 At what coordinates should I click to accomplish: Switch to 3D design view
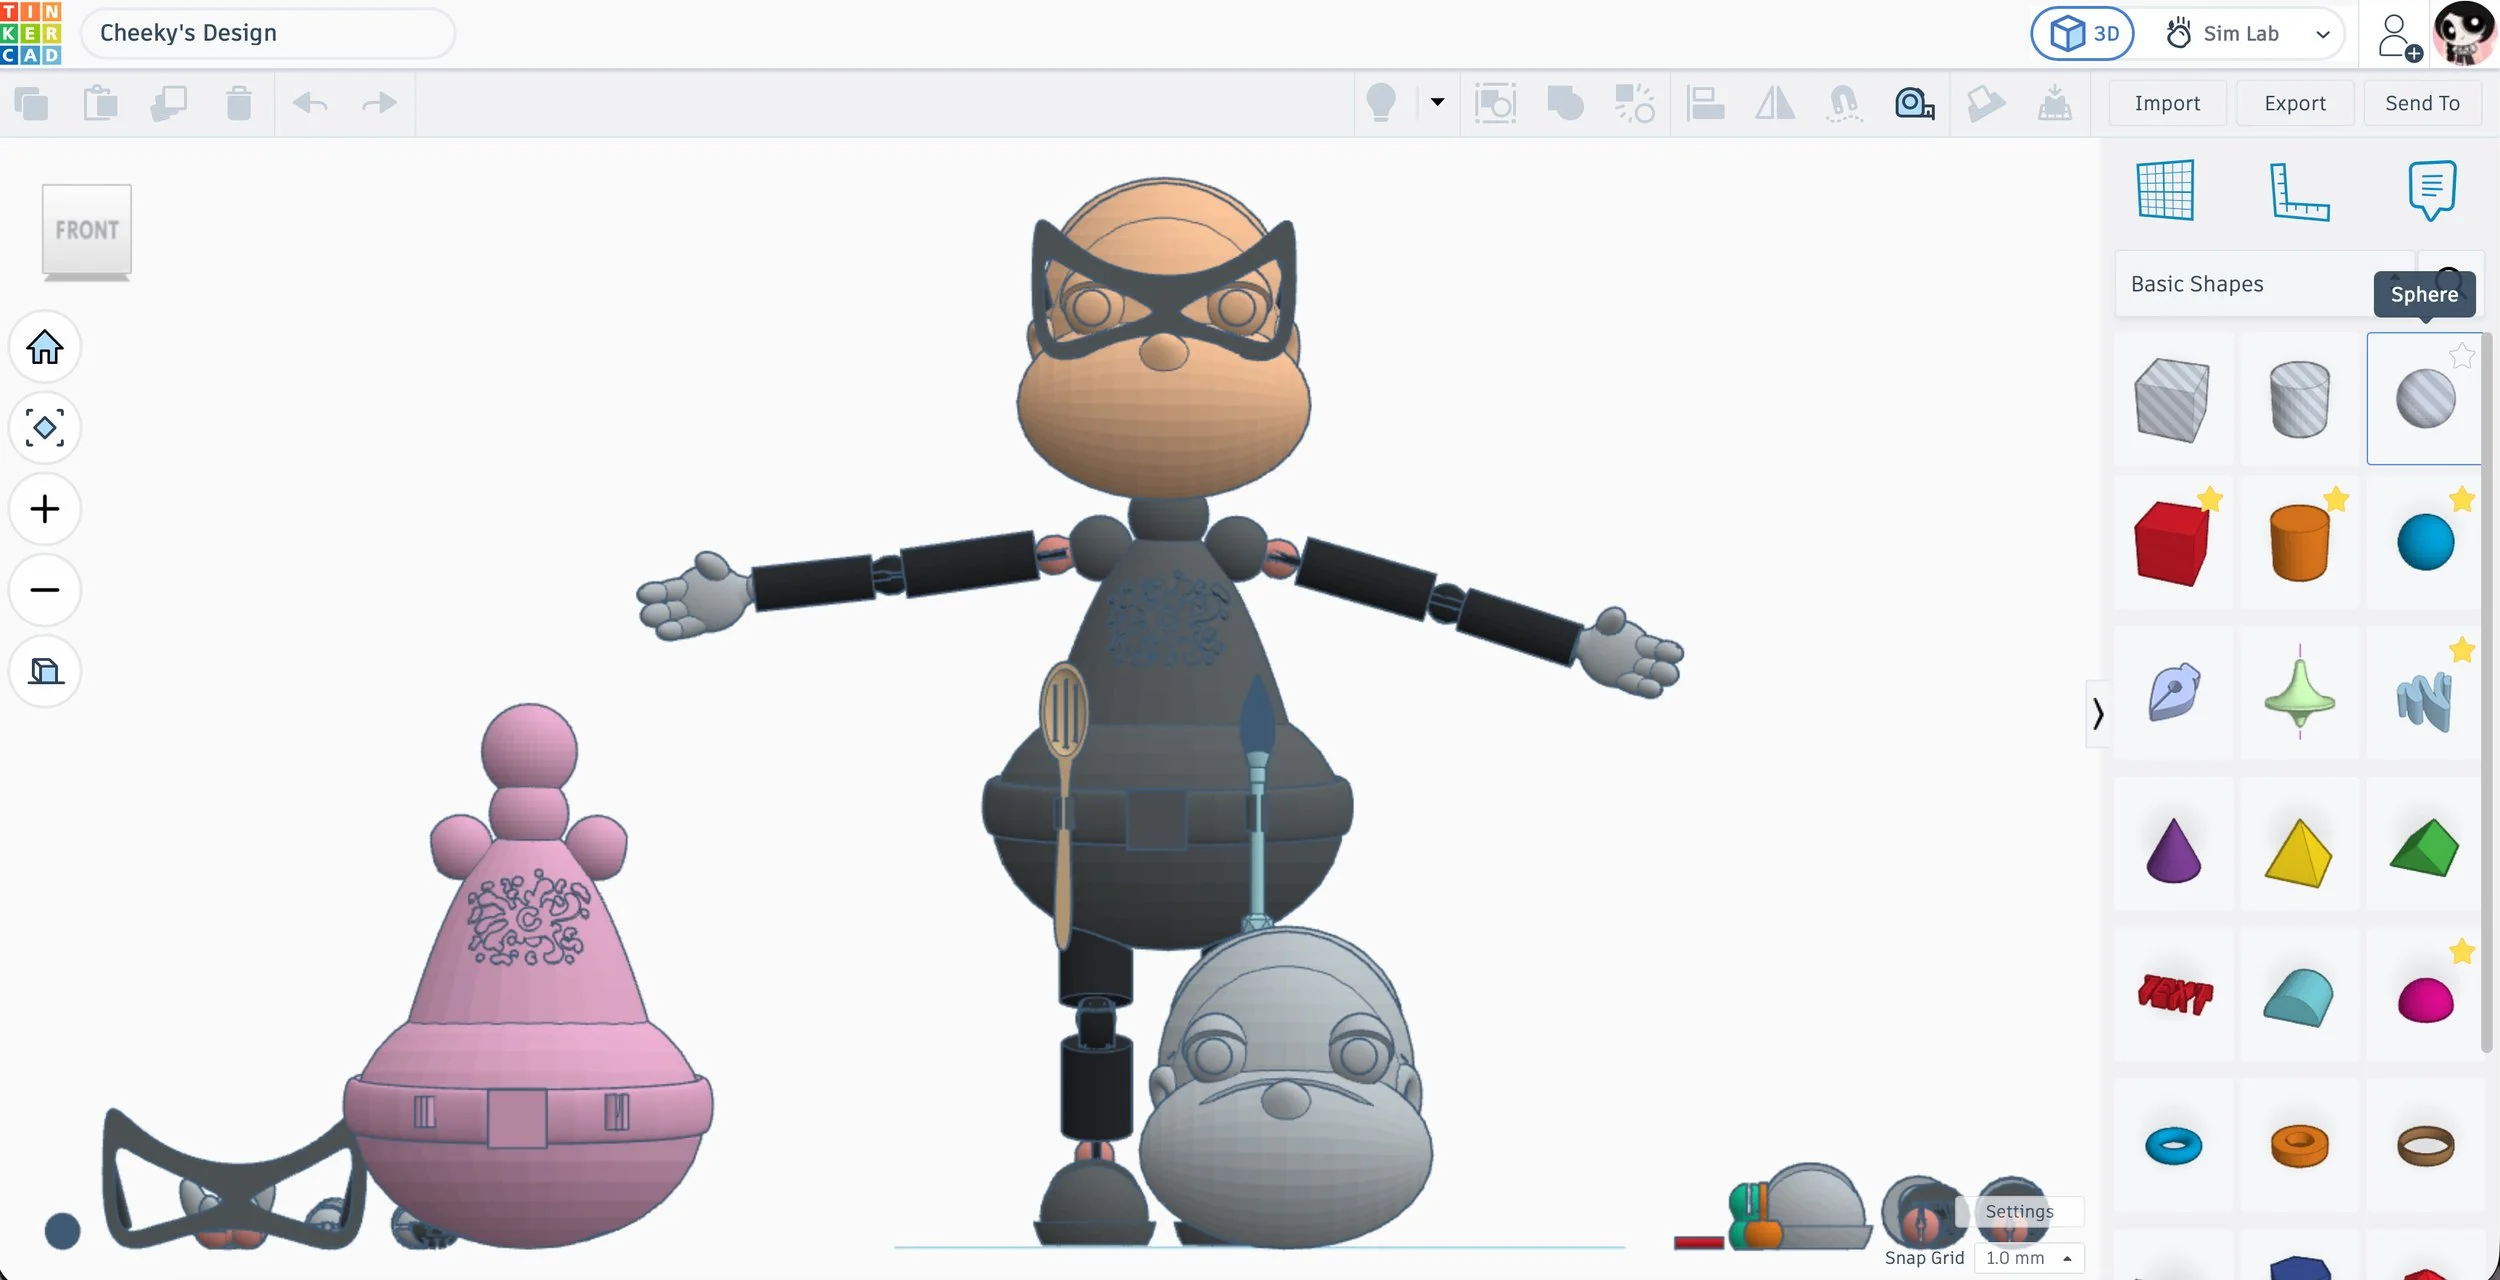(x=2082, y=34)
